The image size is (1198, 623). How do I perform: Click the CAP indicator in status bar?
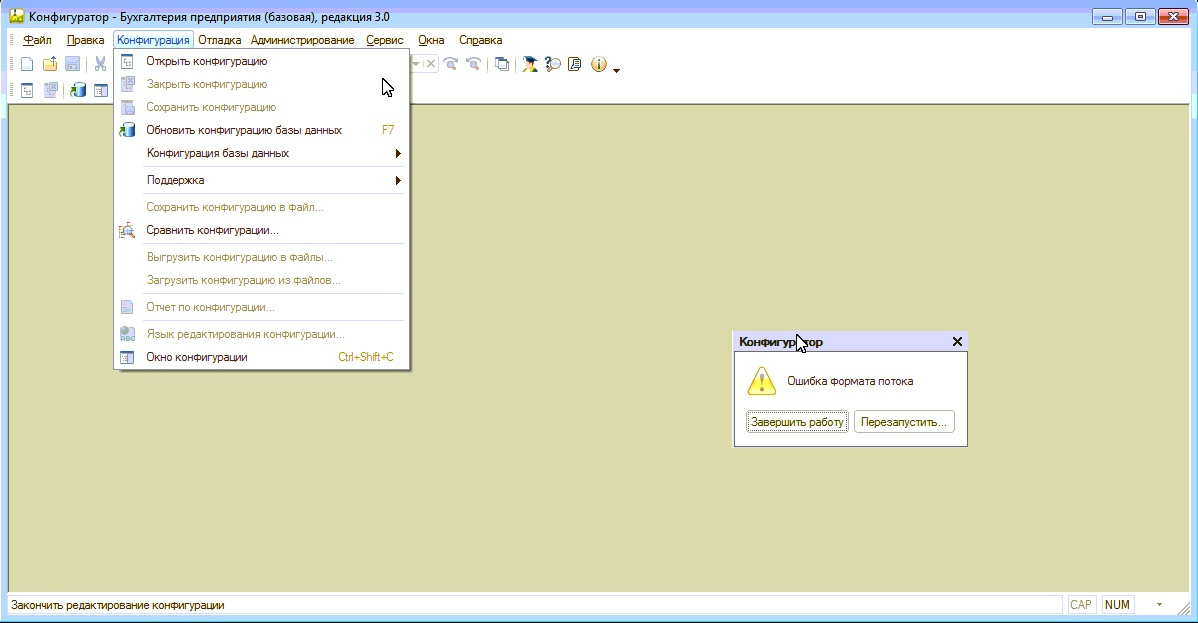click(x=1080, y=605)
